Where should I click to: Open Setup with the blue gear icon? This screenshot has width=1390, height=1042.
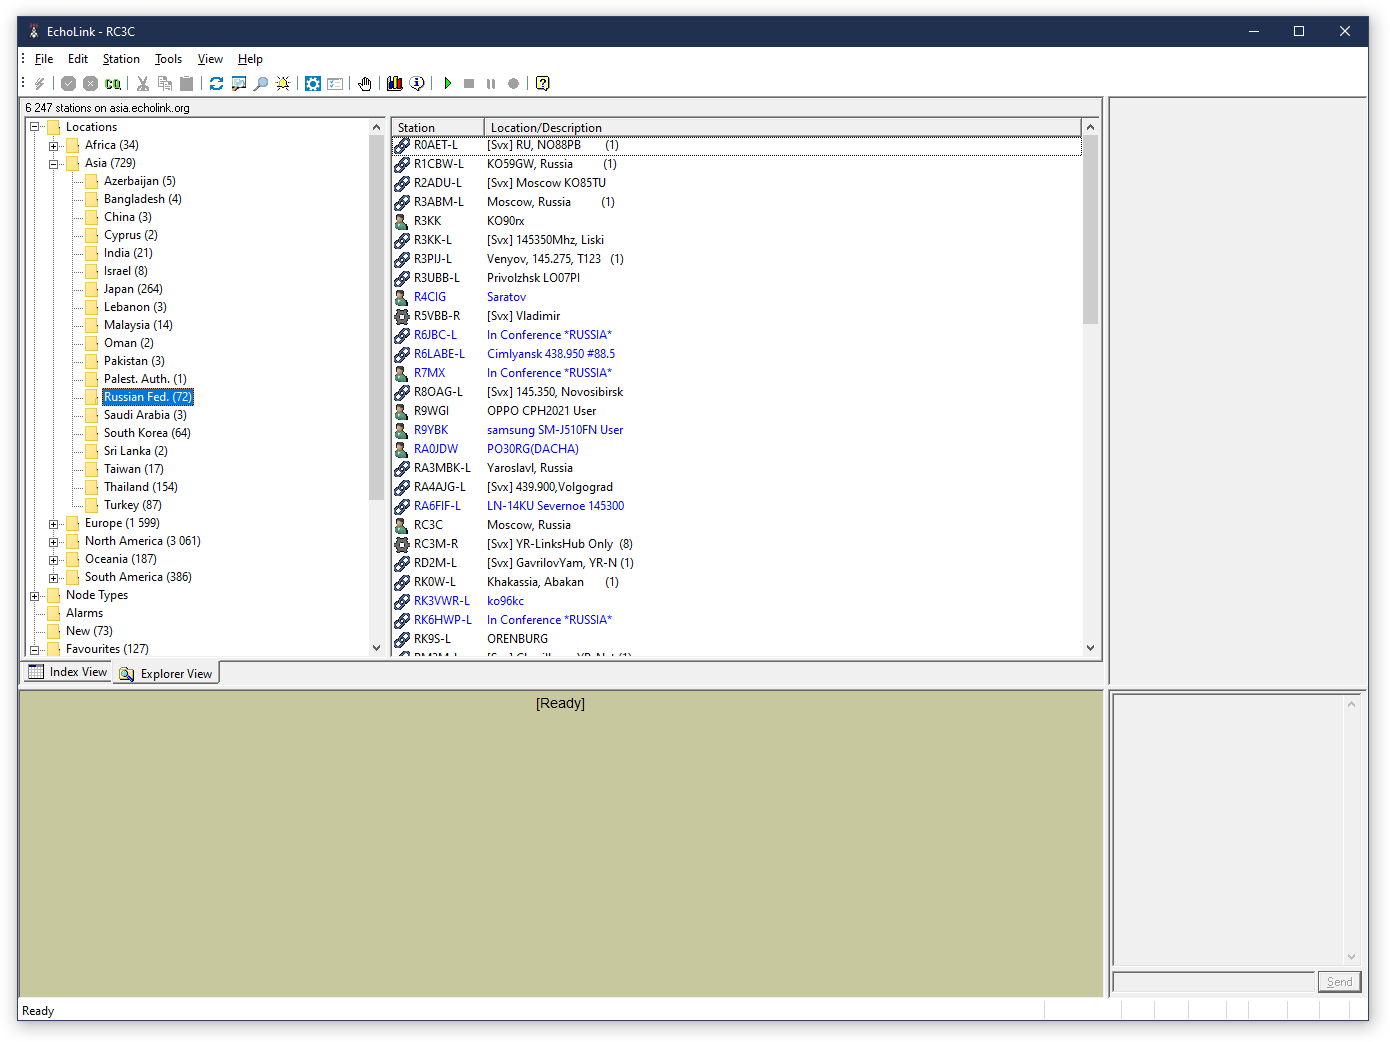tap(313, 84)
